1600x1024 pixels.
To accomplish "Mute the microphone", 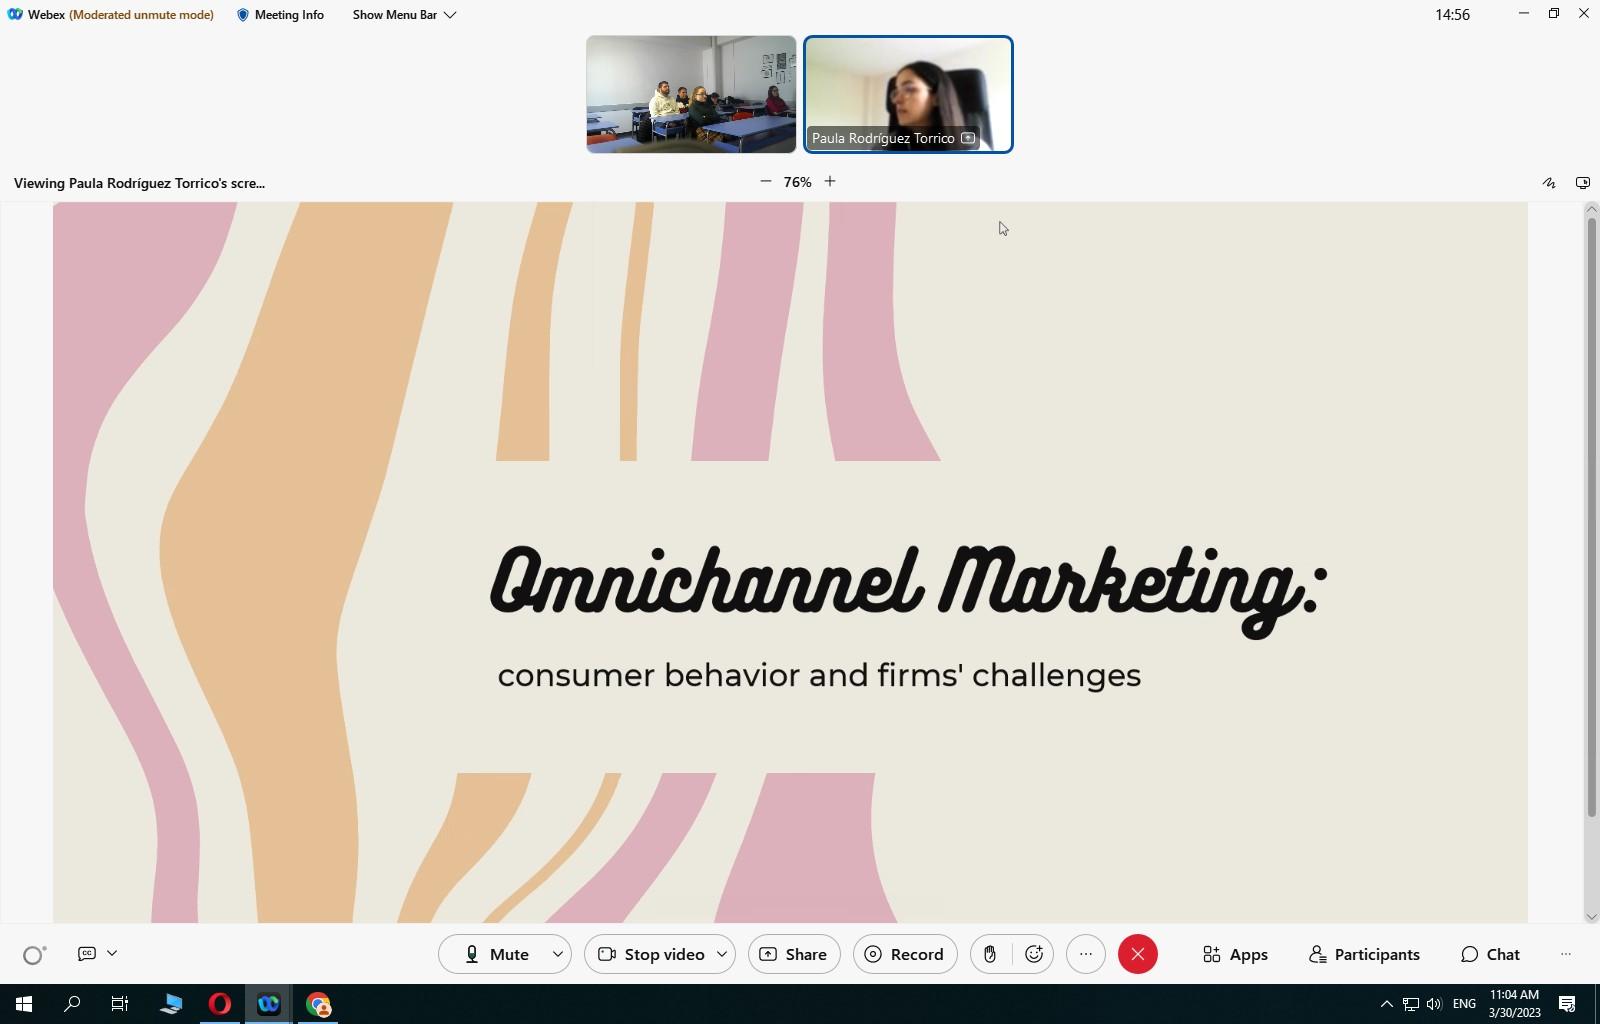I will point(496,954).
